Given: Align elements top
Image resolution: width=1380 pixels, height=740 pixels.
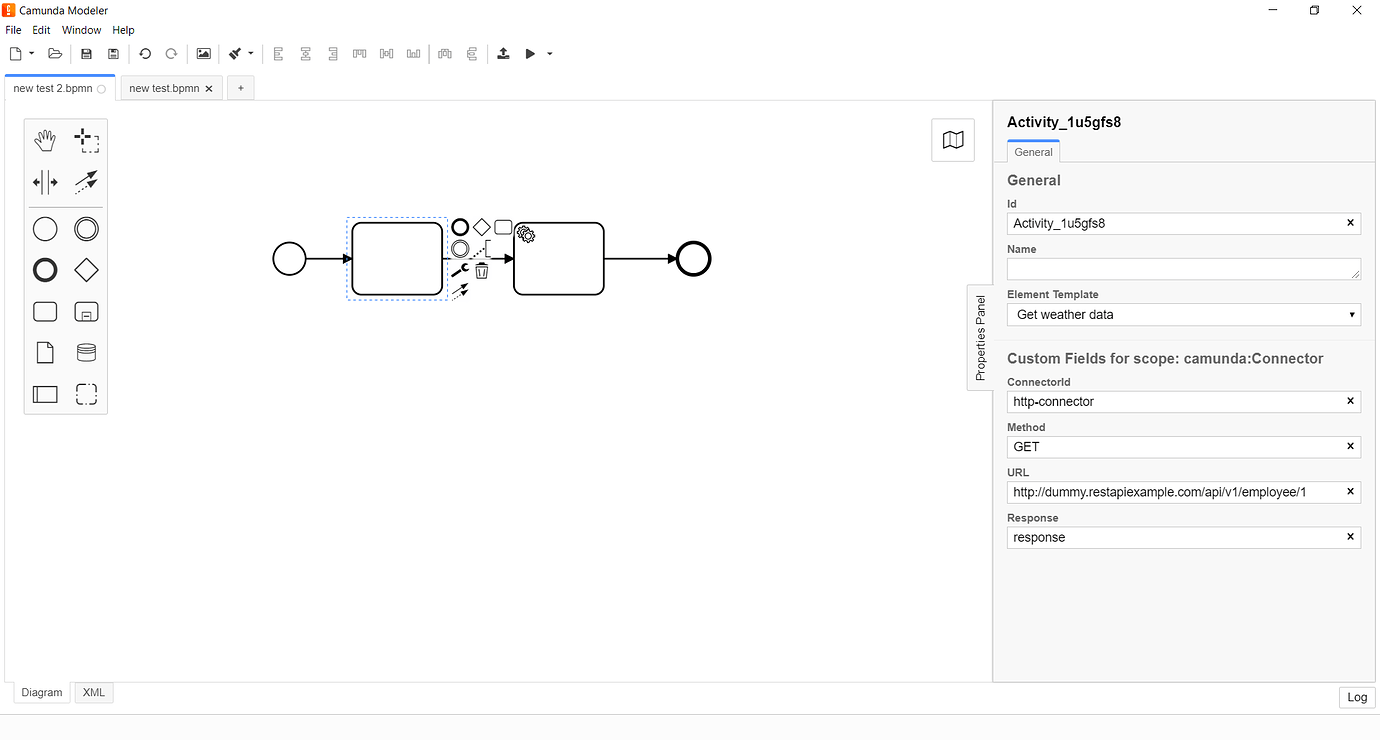Looking at the screenshot, I should 360,54.
